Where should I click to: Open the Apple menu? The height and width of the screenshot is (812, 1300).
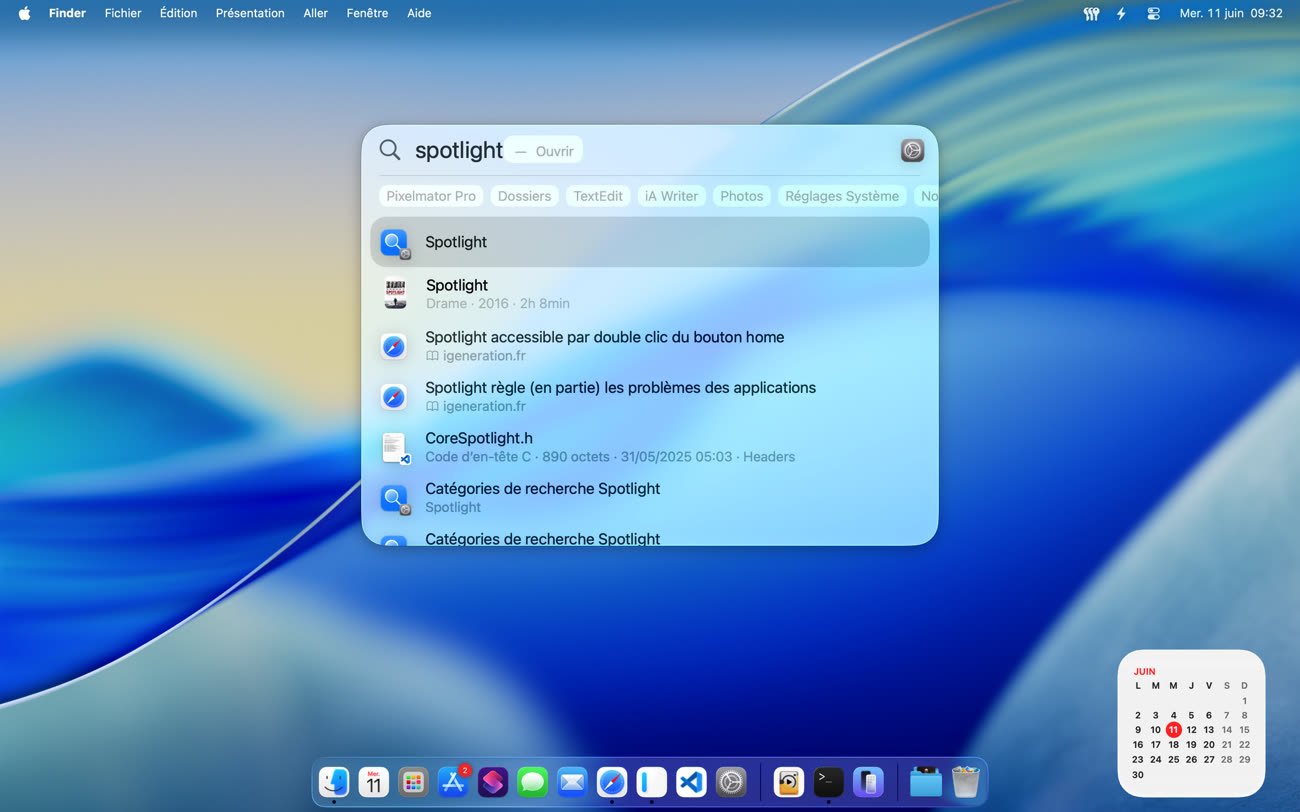24,13
